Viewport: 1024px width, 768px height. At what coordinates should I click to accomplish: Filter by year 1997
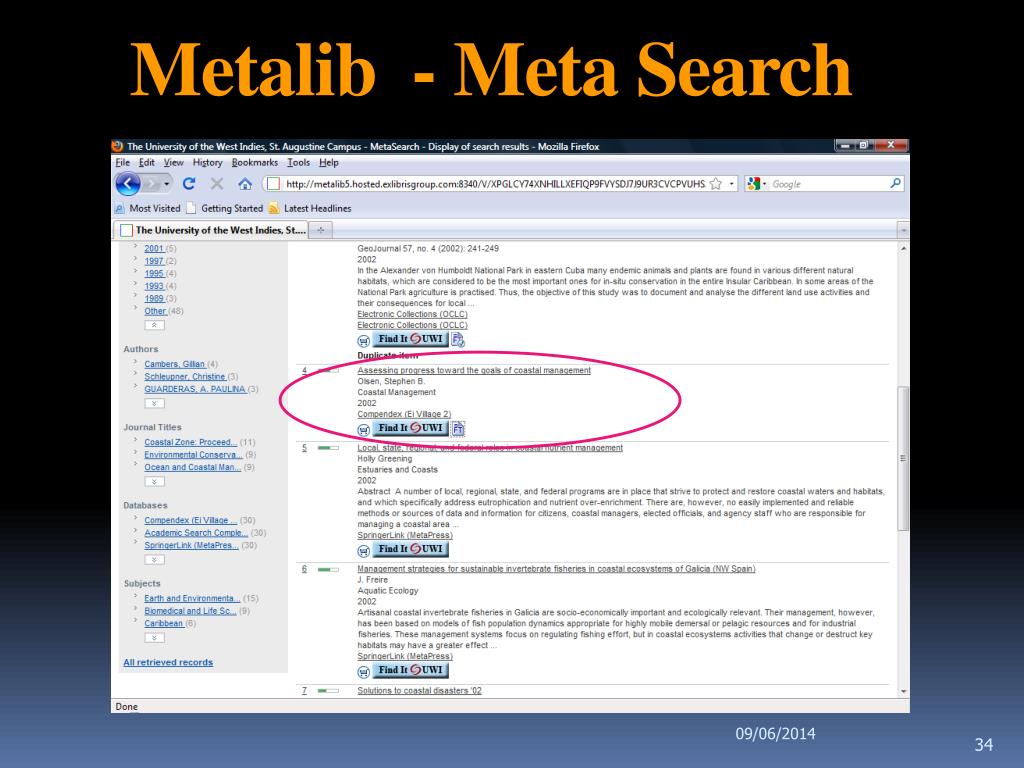tap(154, 261)
